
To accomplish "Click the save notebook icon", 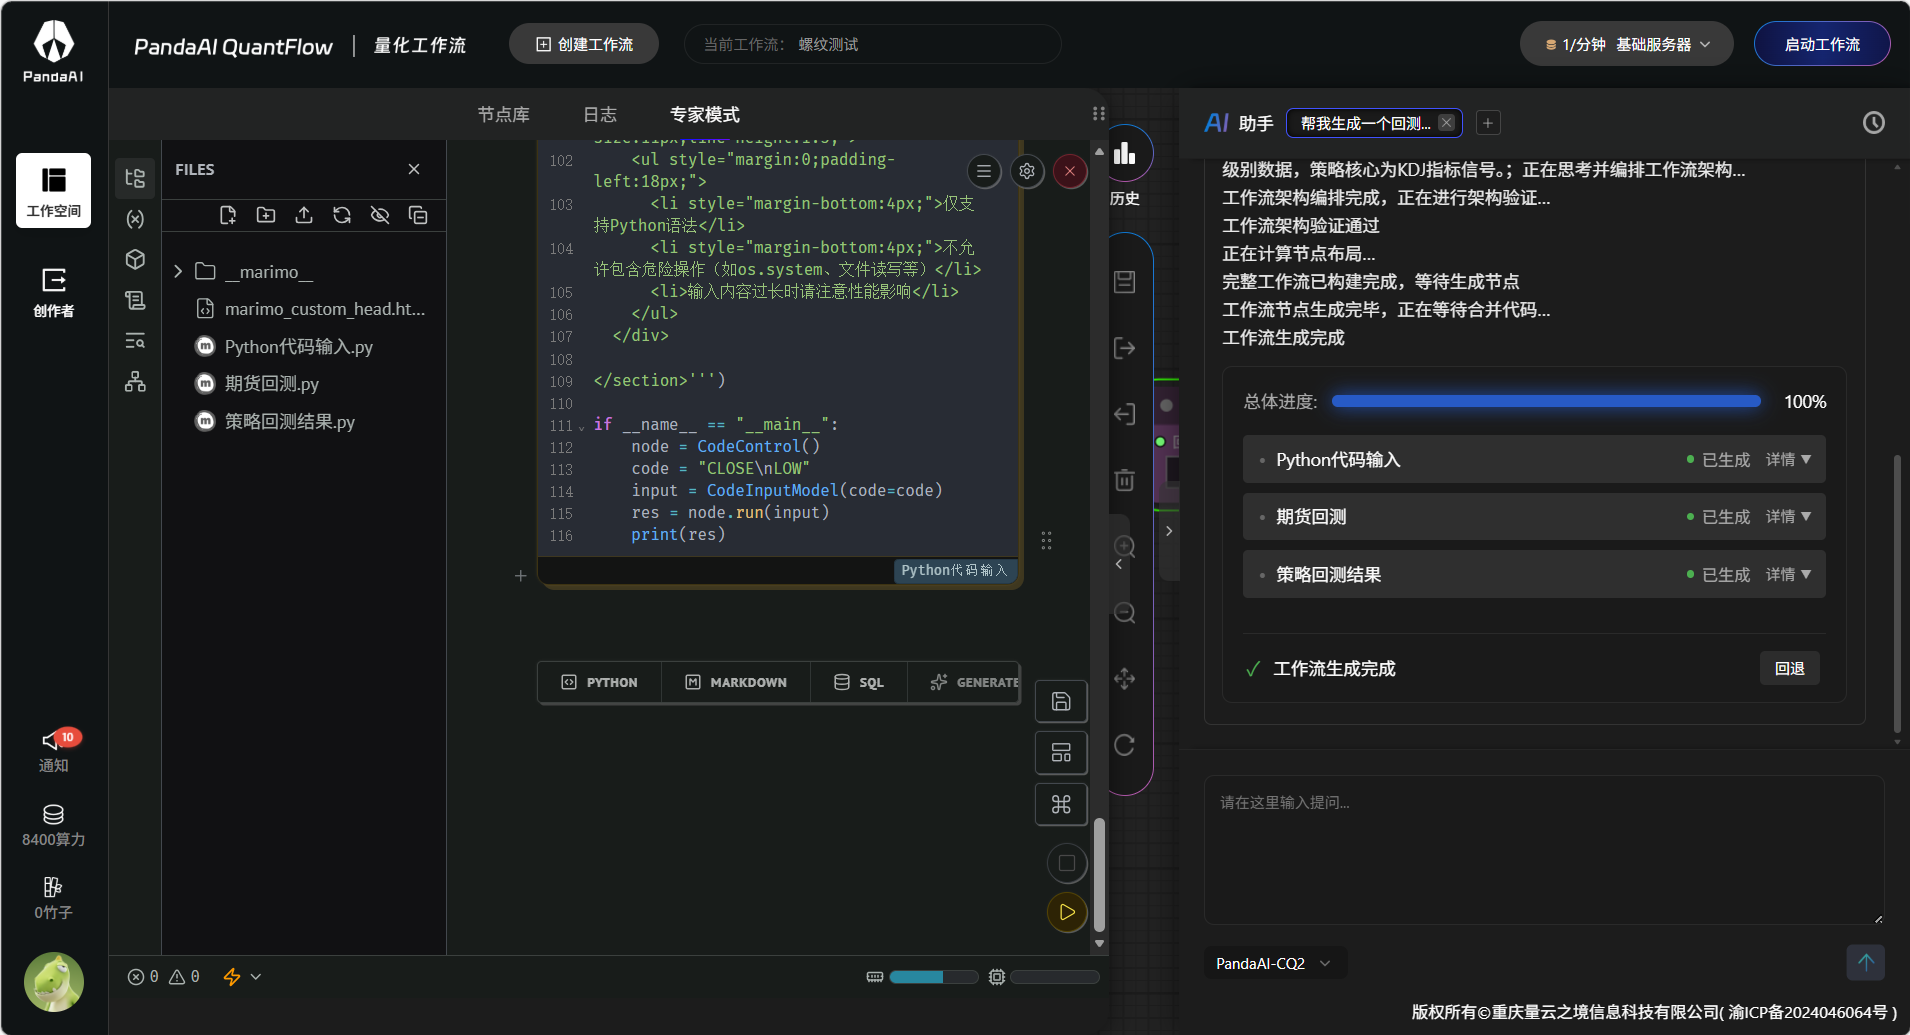I will (x=1061, y=701).
